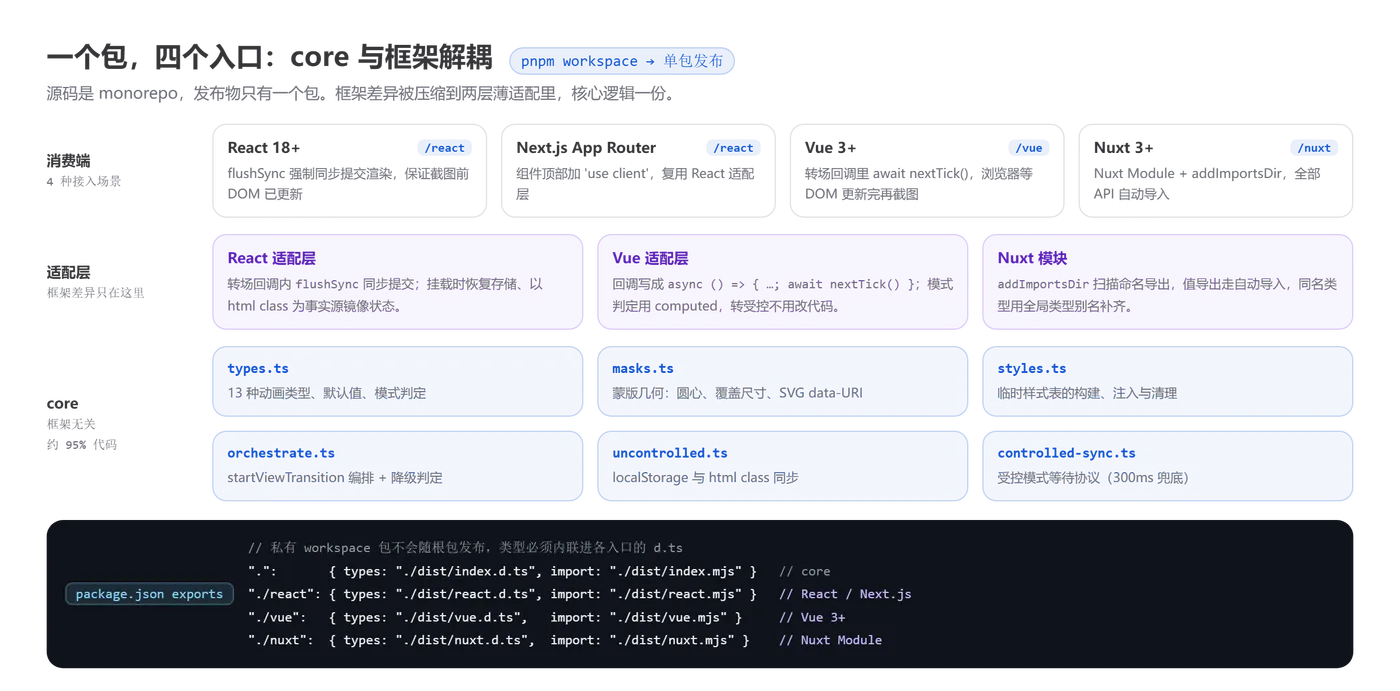Click the "组件顶部加 'use client'" description
Image resolution: width=1400 pixels, height=691 pixels.
click(x=635, y=184)
